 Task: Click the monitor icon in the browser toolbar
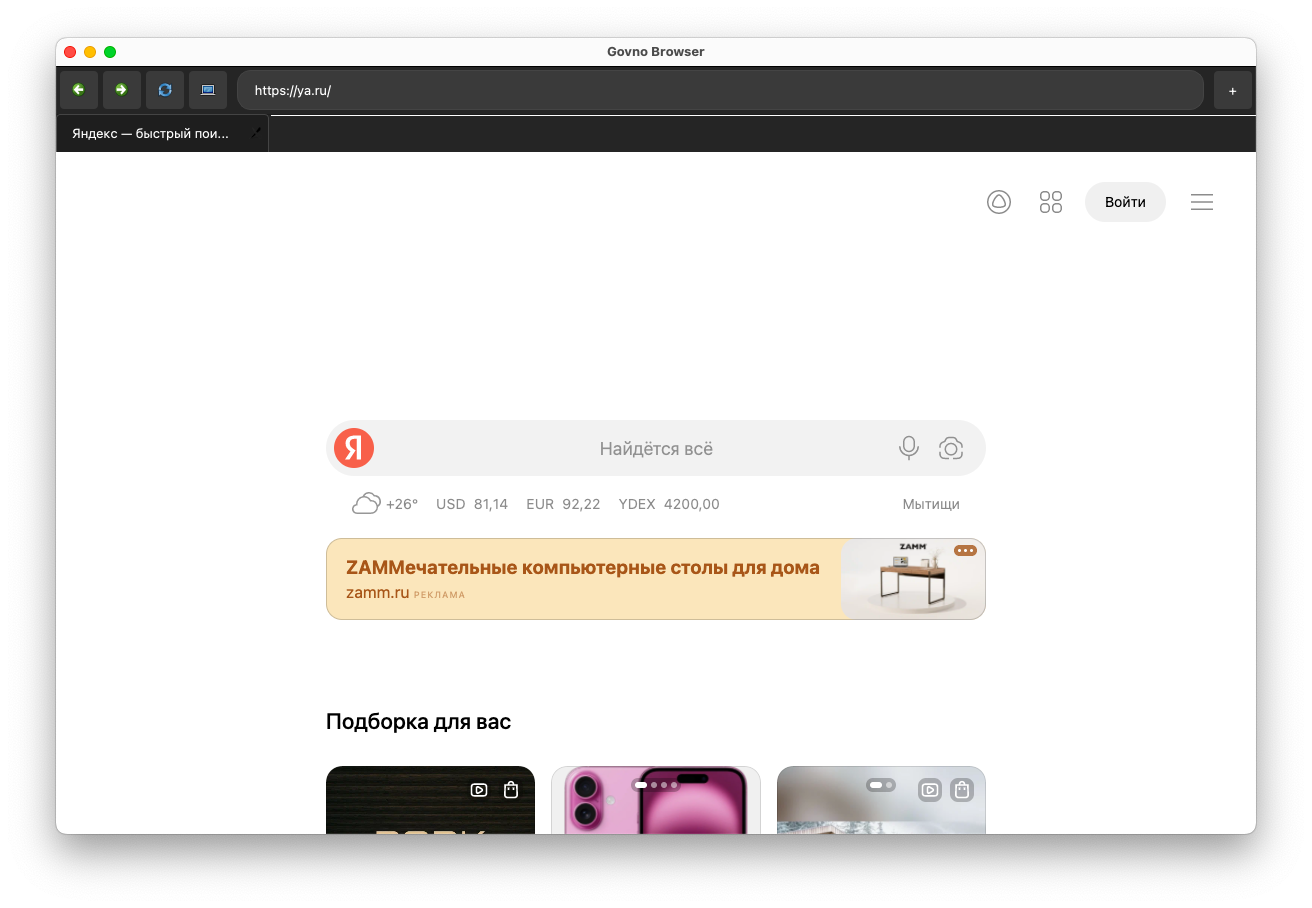click(208, 90)
